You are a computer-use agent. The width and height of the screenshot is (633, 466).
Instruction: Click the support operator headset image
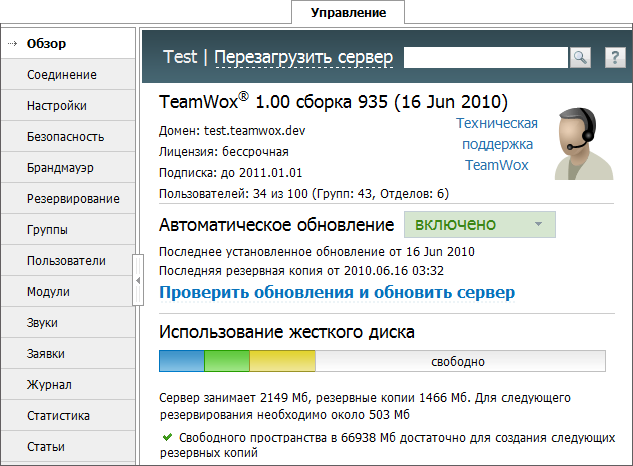(x=584, y=143)
